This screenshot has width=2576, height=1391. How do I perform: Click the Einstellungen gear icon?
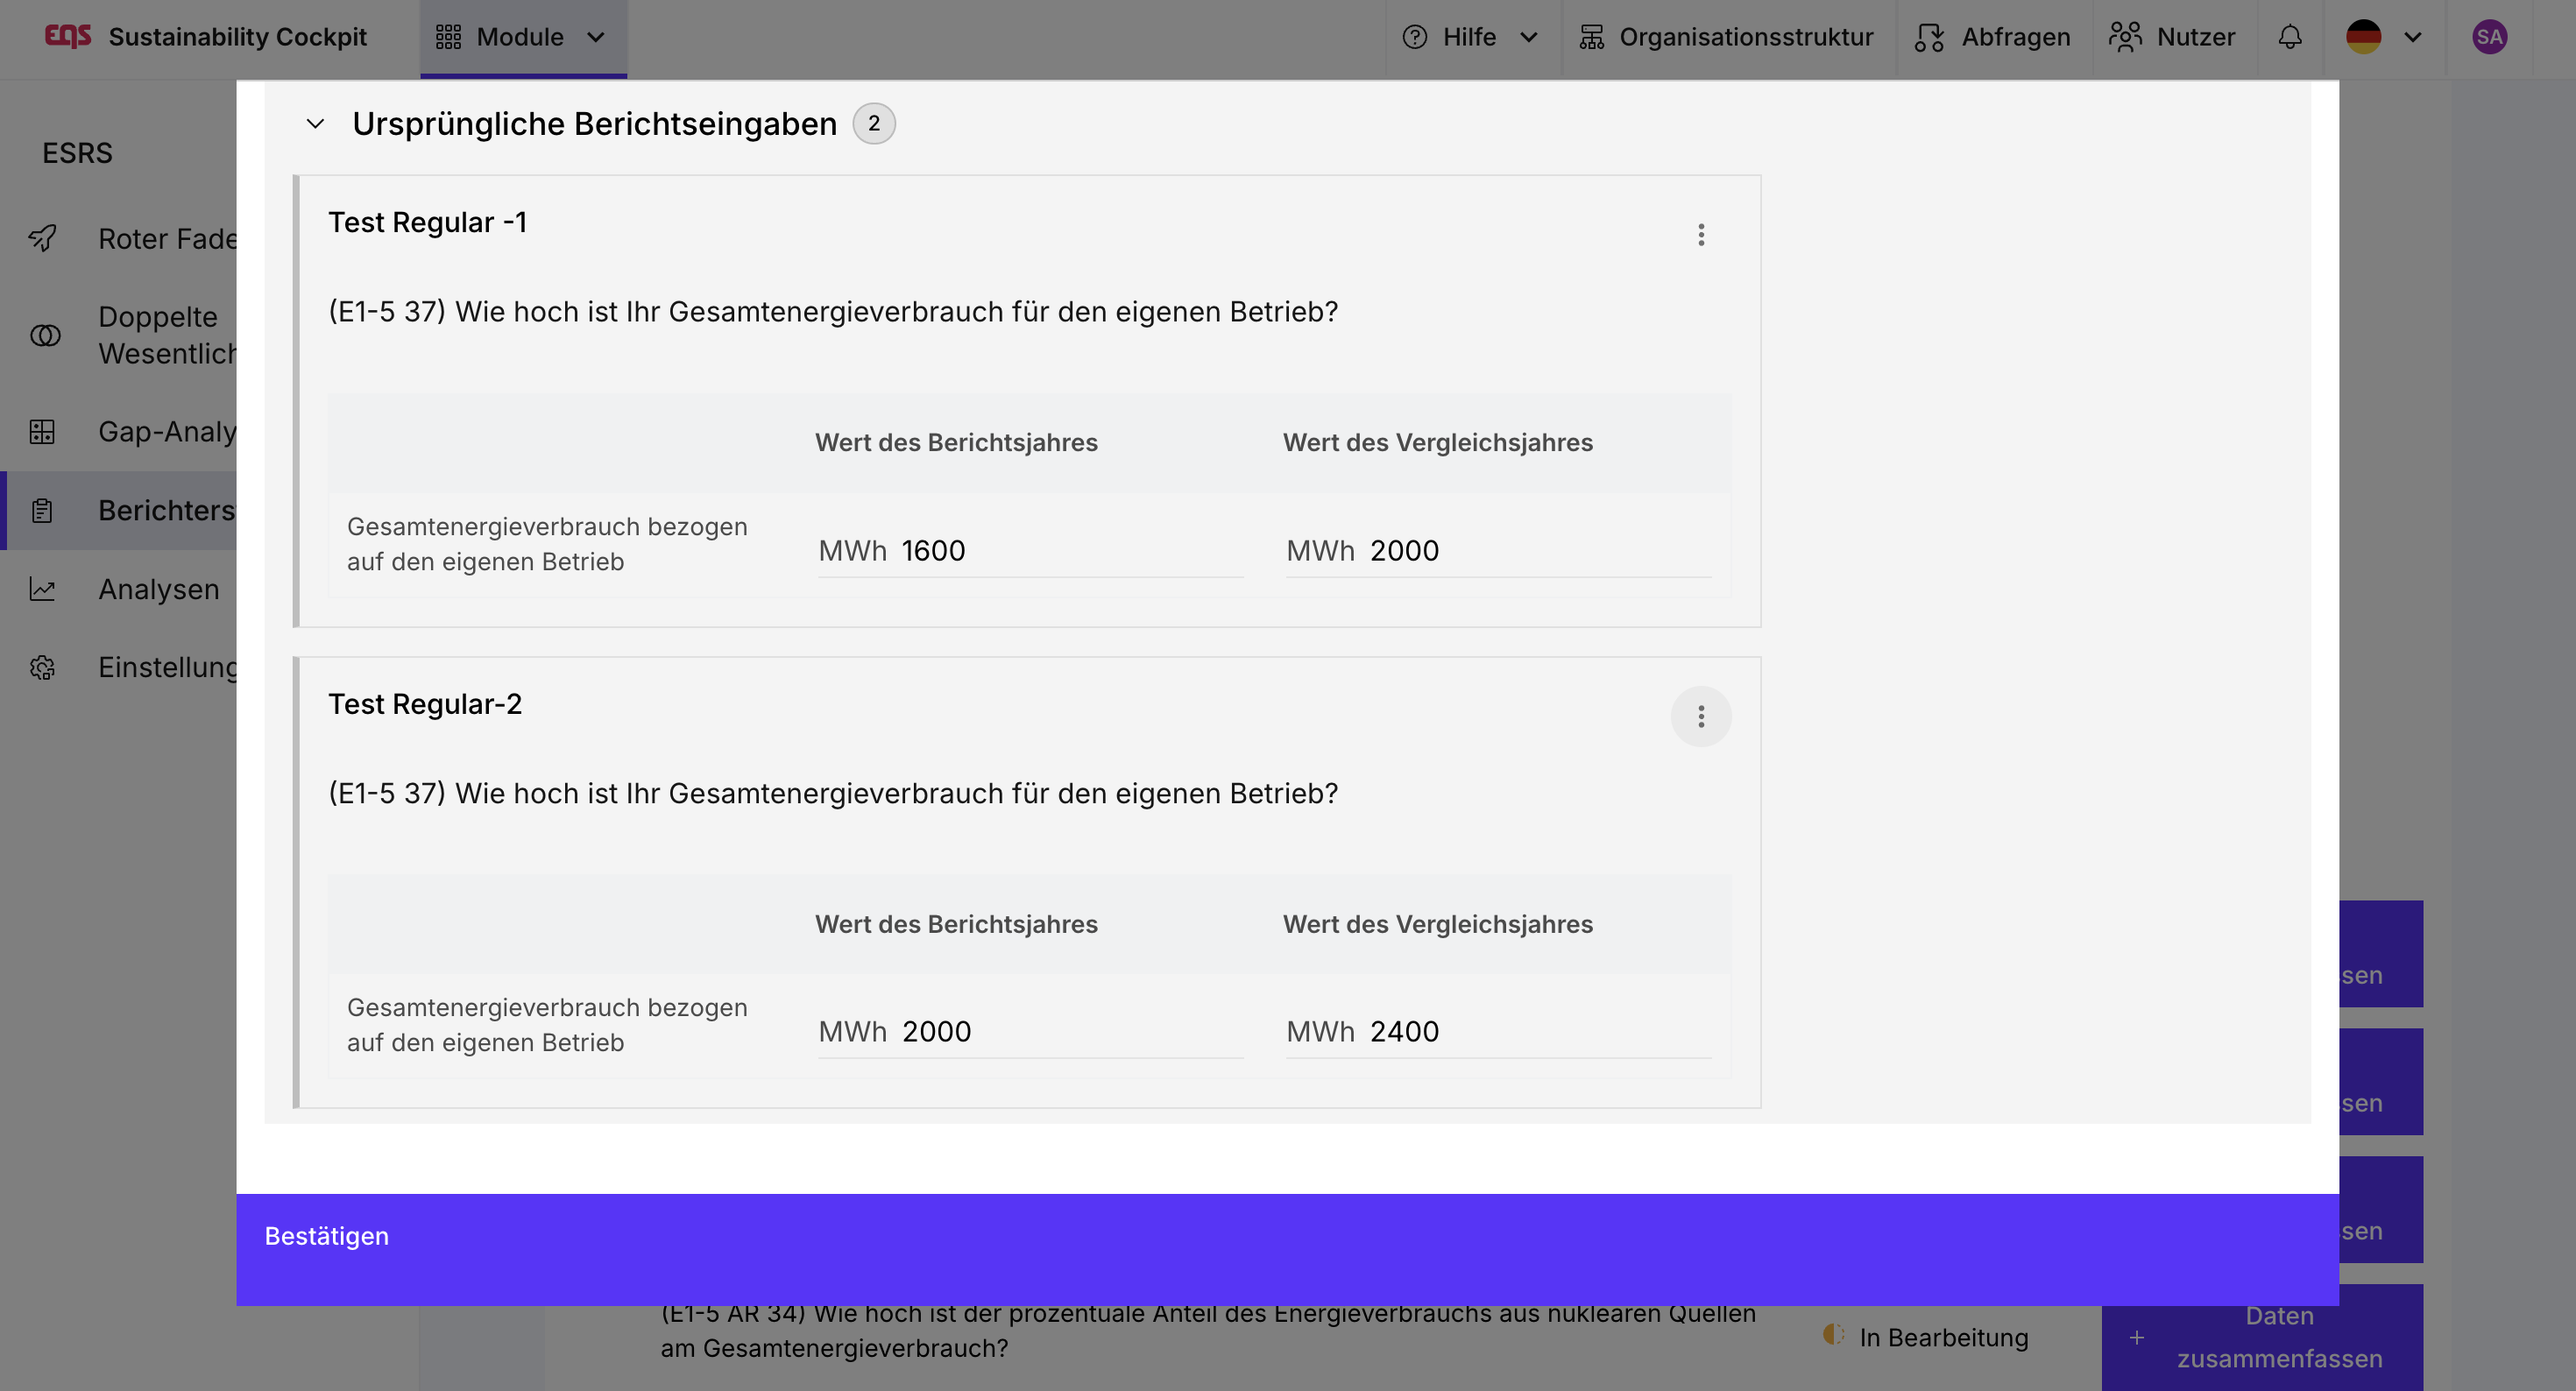(x=42, y=667)
